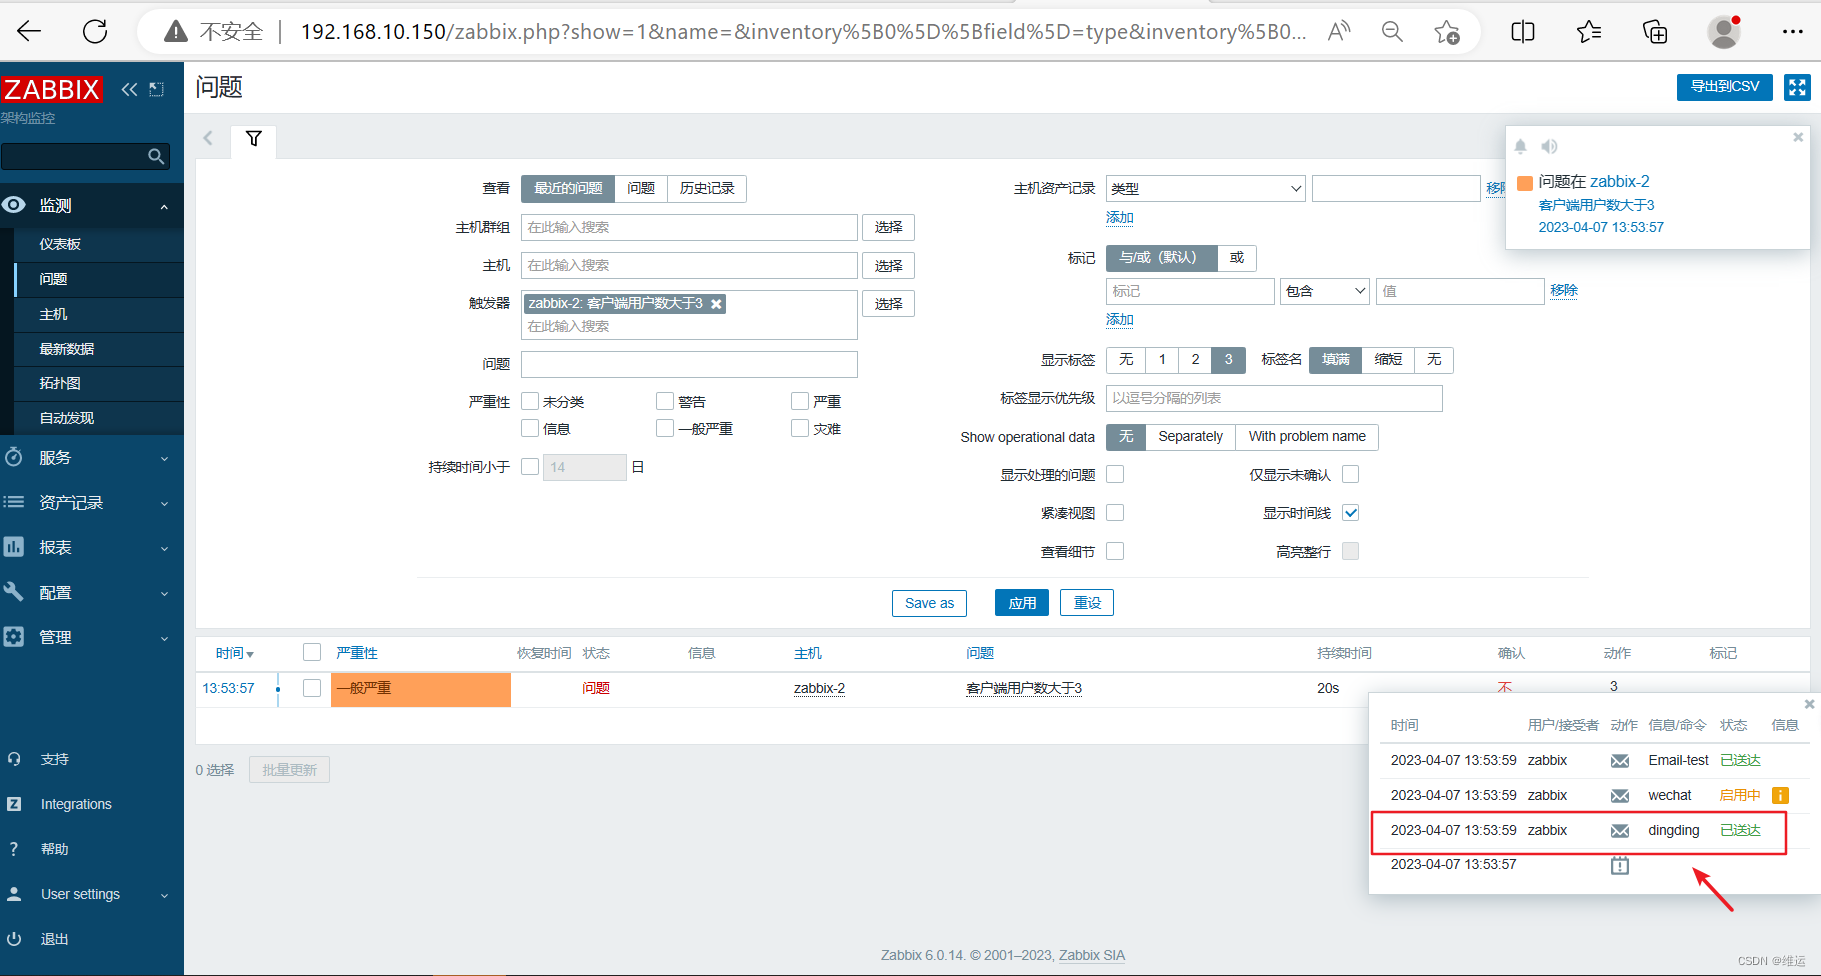Open the browser profile avatar
The height and width of the screenshot is (976, 1821).
coord(1724,32)
